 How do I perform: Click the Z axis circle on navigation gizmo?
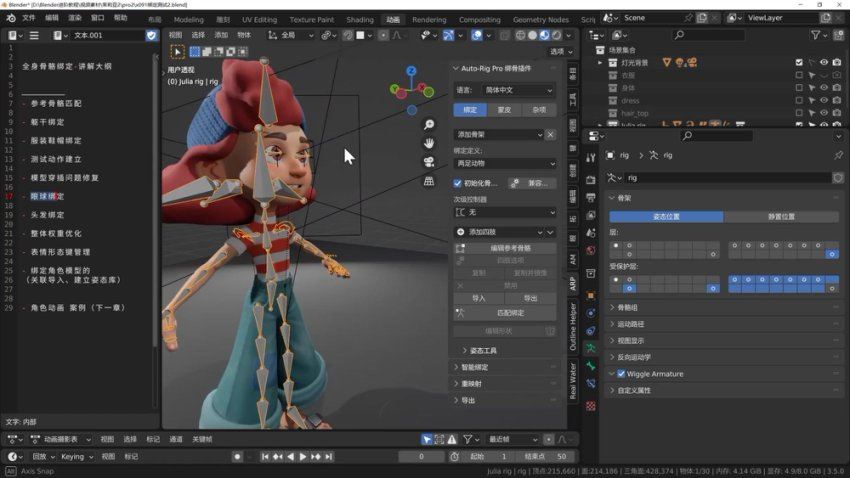(x=411, y=71)
